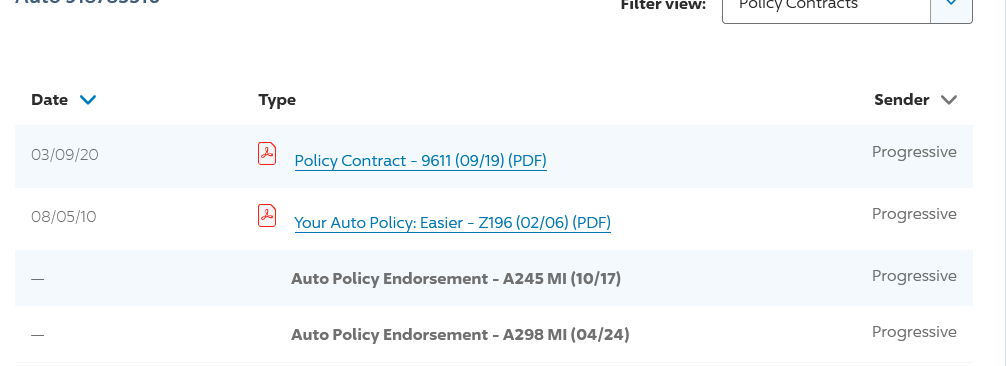
Task: Sort by the Sender column header
Action: pos(901,100)
